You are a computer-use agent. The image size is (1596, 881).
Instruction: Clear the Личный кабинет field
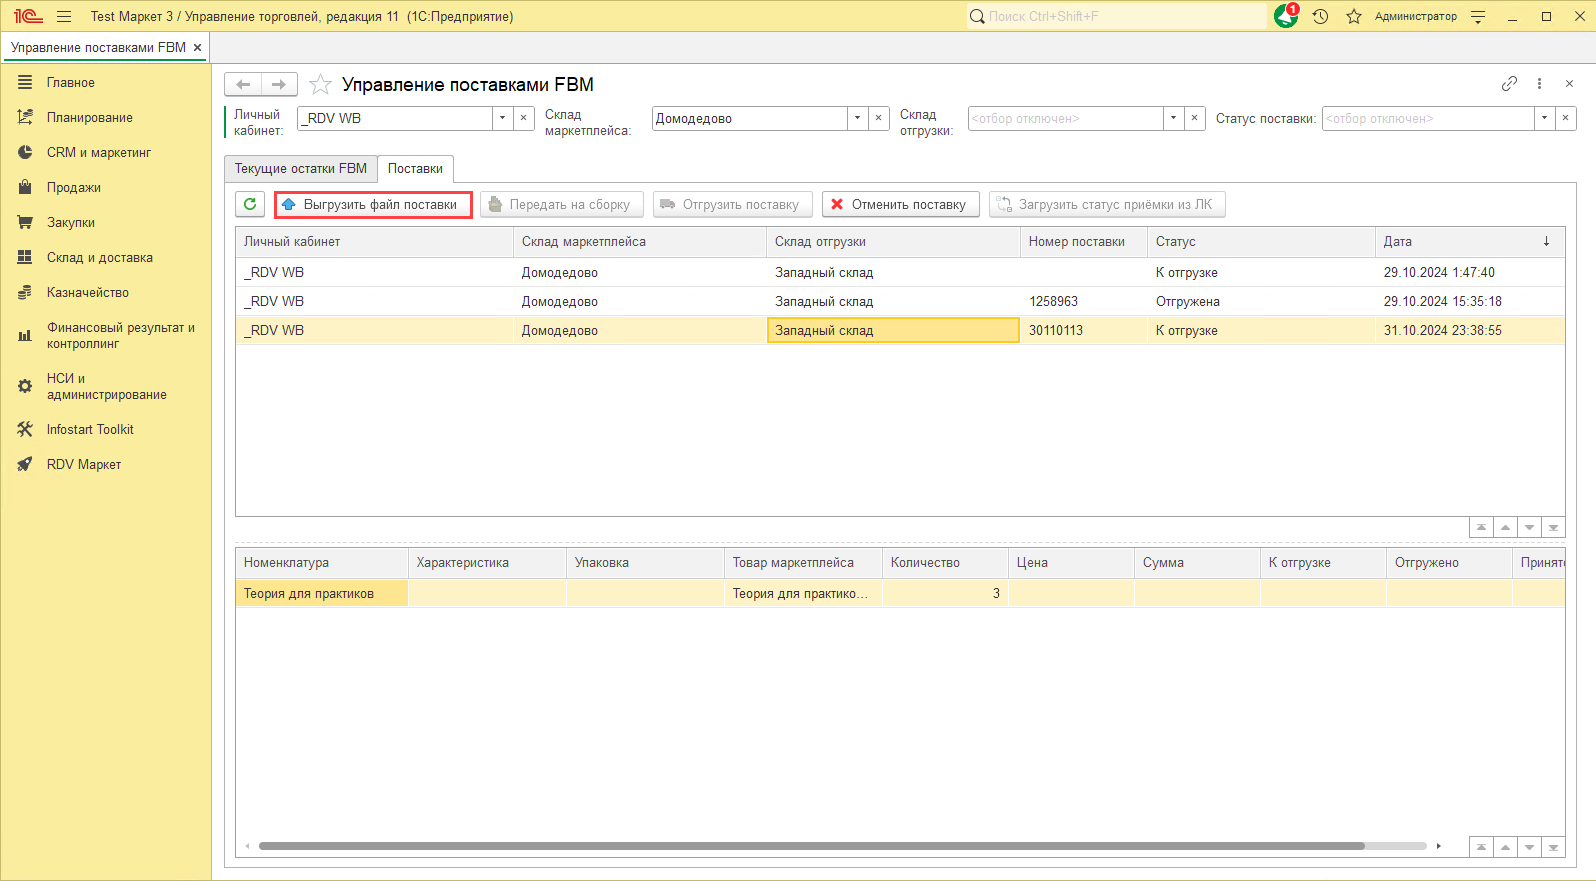click(524, 118)
